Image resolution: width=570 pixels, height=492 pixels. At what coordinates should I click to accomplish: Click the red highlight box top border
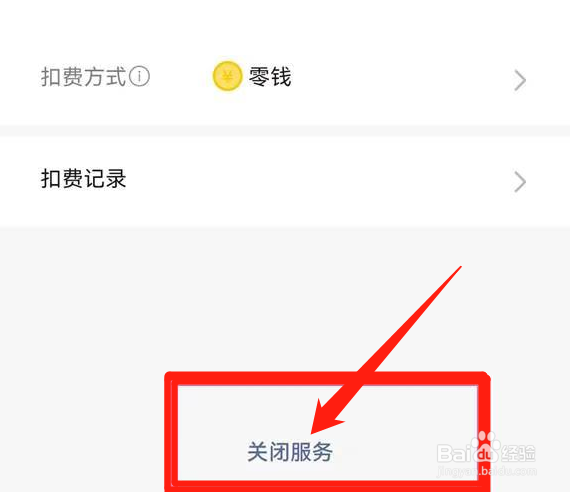(327, 379)
